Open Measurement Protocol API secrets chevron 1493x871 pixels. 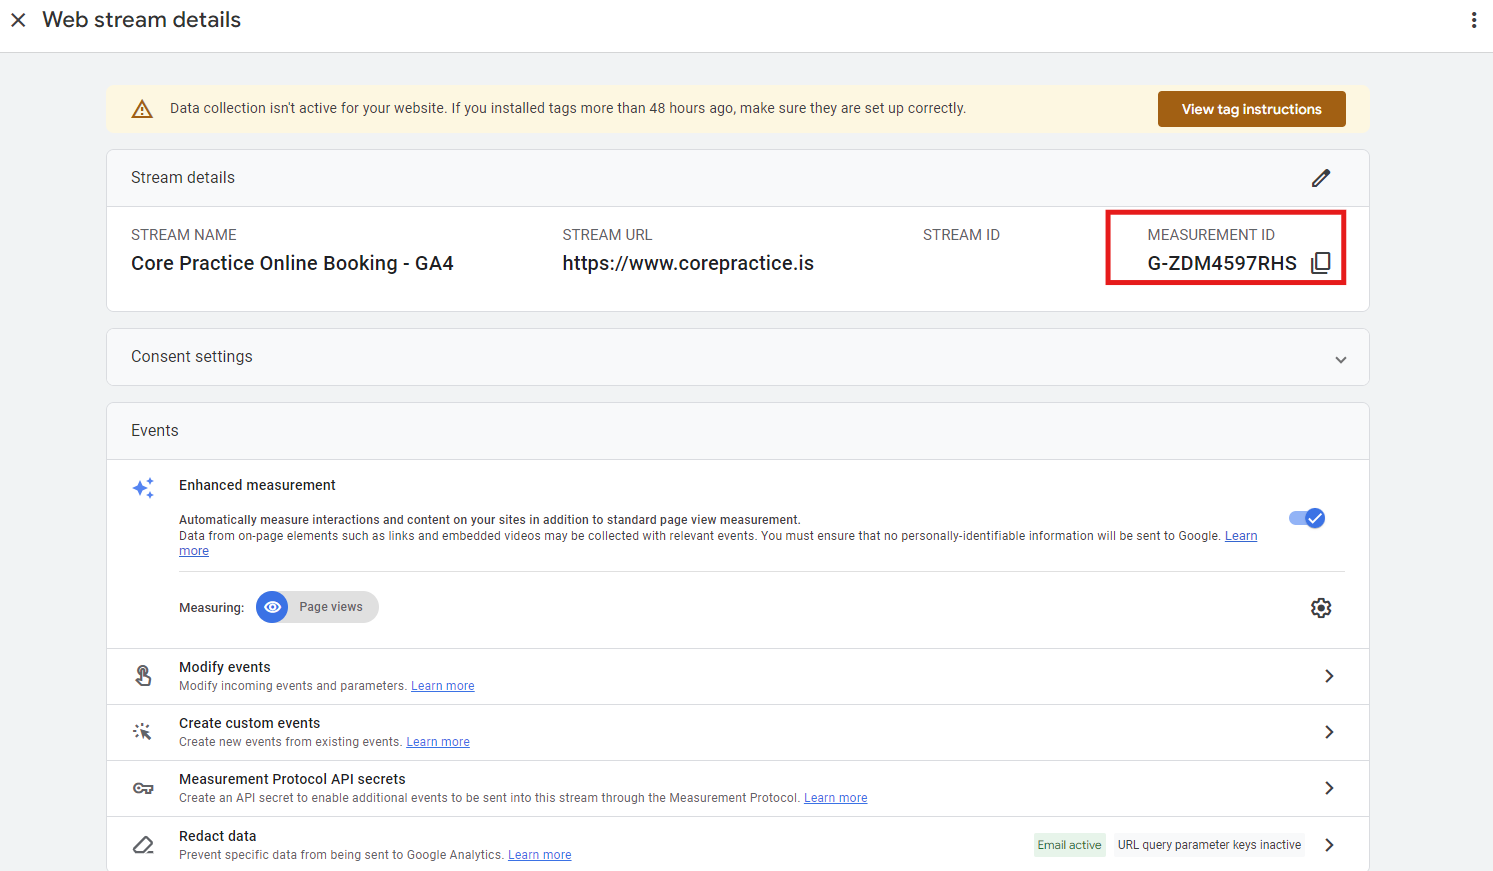pos(1329,788)
